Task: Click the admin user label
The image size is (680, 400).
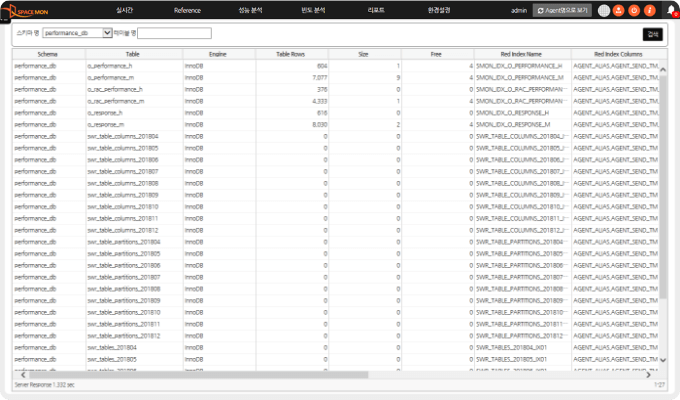Action: pyautogui.click(x=519, y=10)
